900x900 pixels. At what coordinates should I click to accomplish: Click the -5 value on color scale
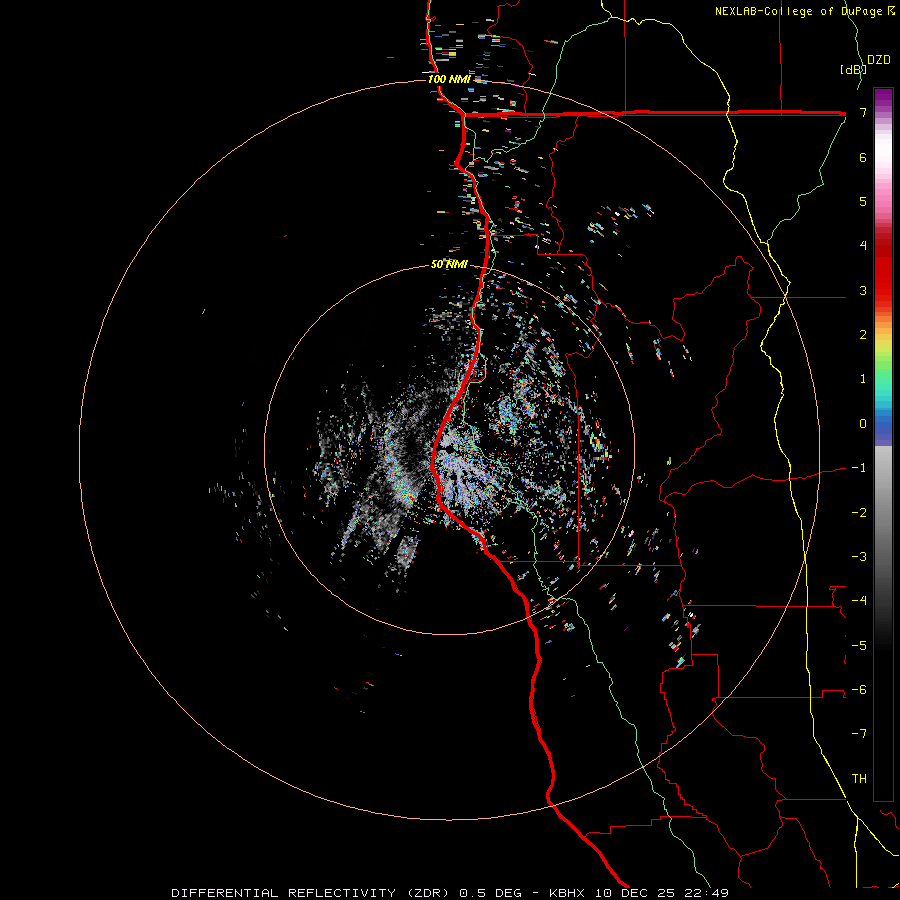click(859, 646)
